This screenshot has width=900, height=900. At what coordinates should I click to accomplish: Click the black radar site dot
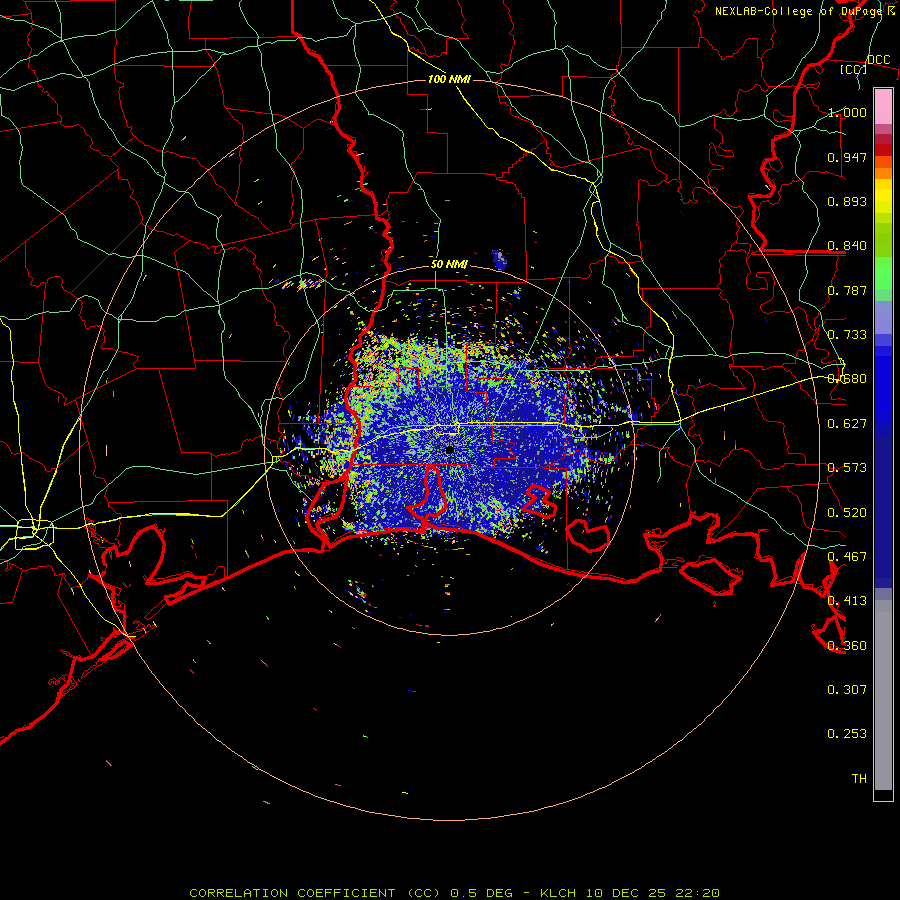click(449, 451)
